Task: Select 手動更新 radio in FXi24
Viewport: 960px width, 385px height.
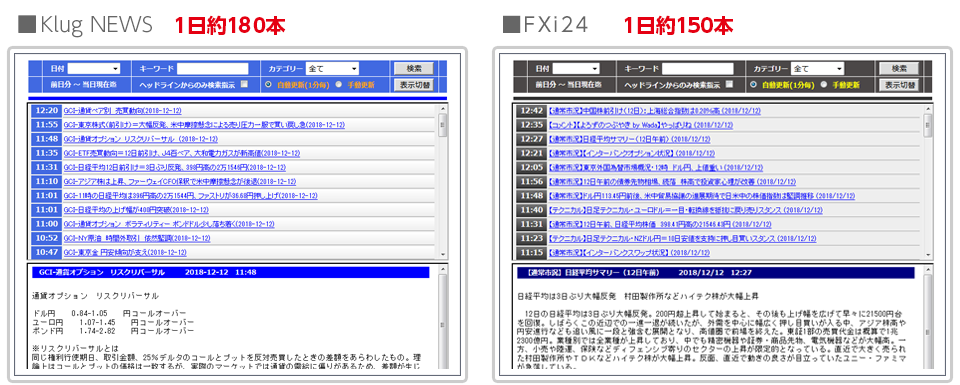Action: [x=823, y=84]
